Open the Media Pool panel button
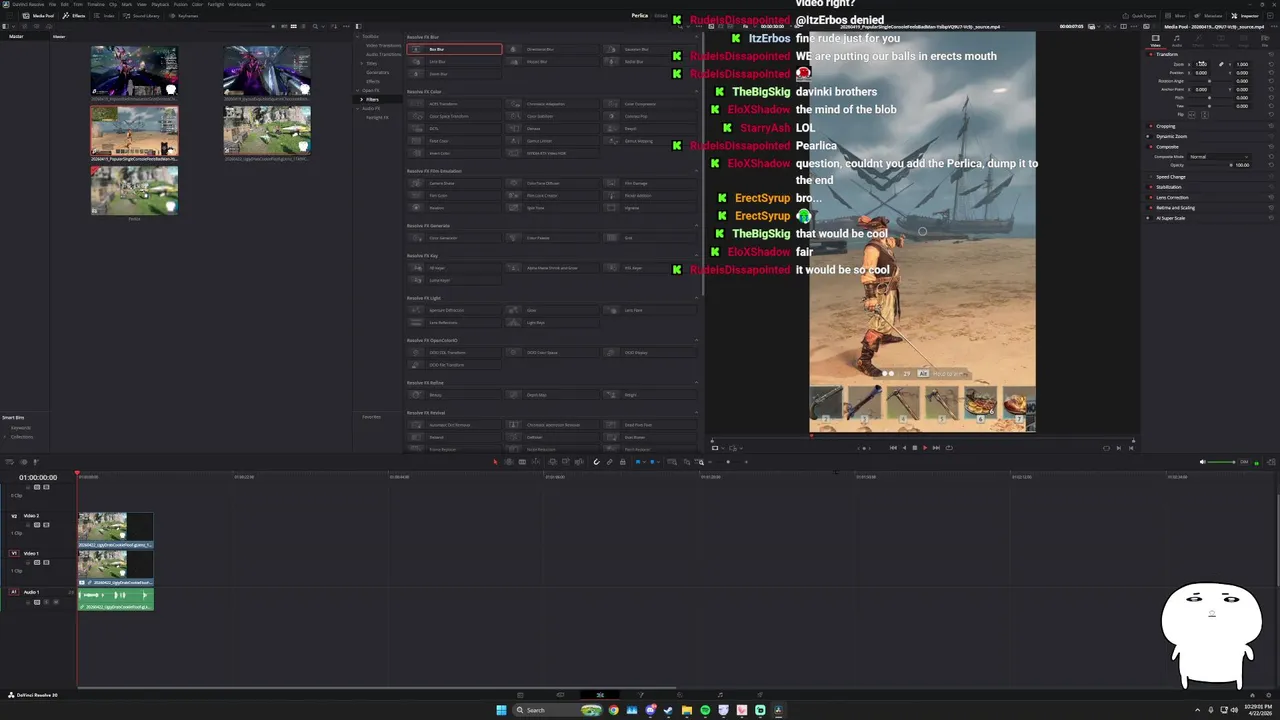1280x720 pixels. (x=39, y=16)
